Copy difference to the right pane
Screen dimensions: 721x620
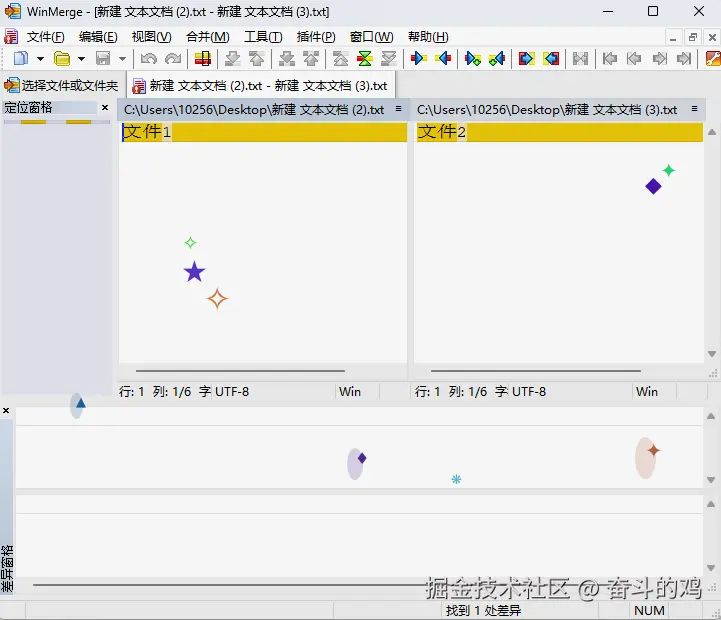418,58
